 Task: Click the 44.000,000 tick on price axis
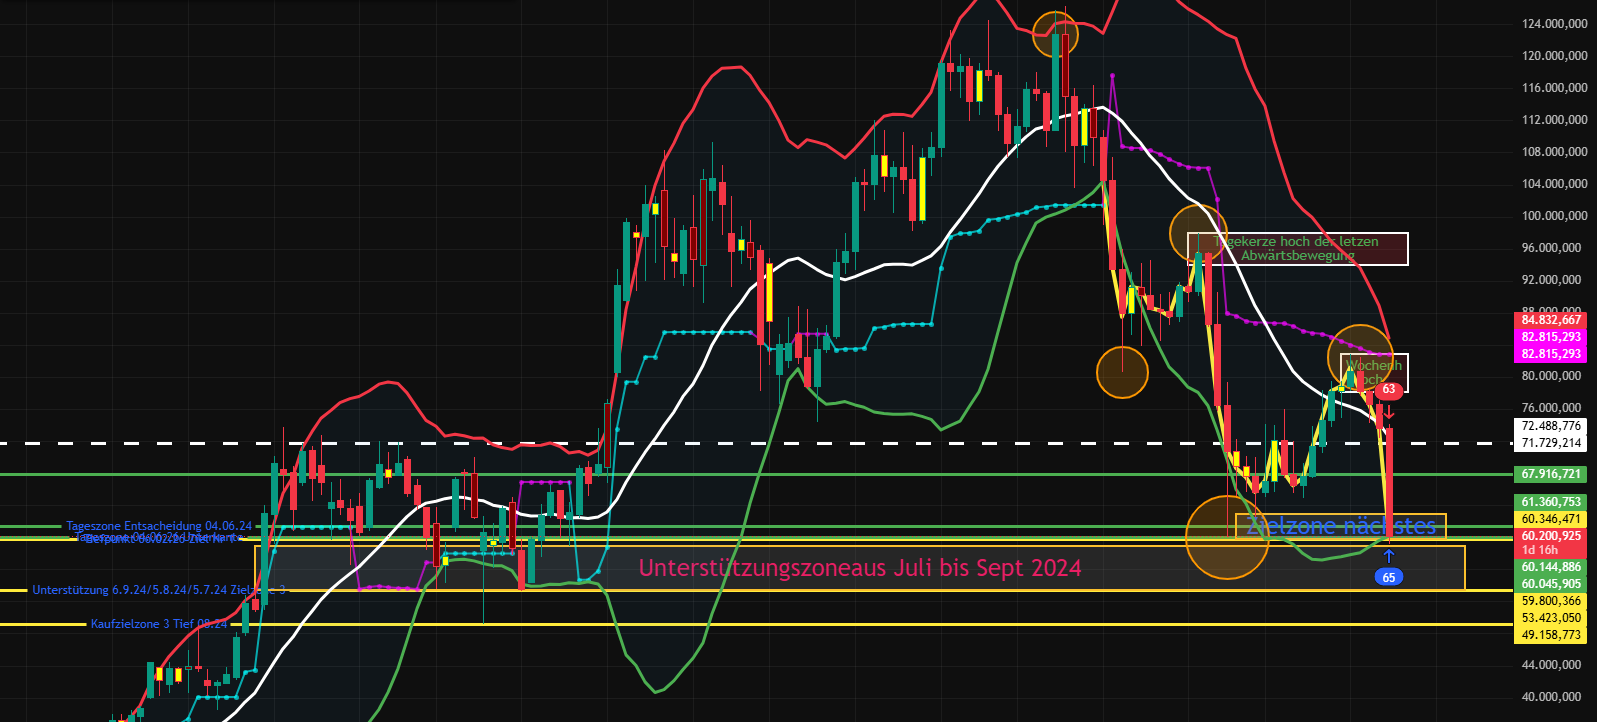tap(1551, 665)
